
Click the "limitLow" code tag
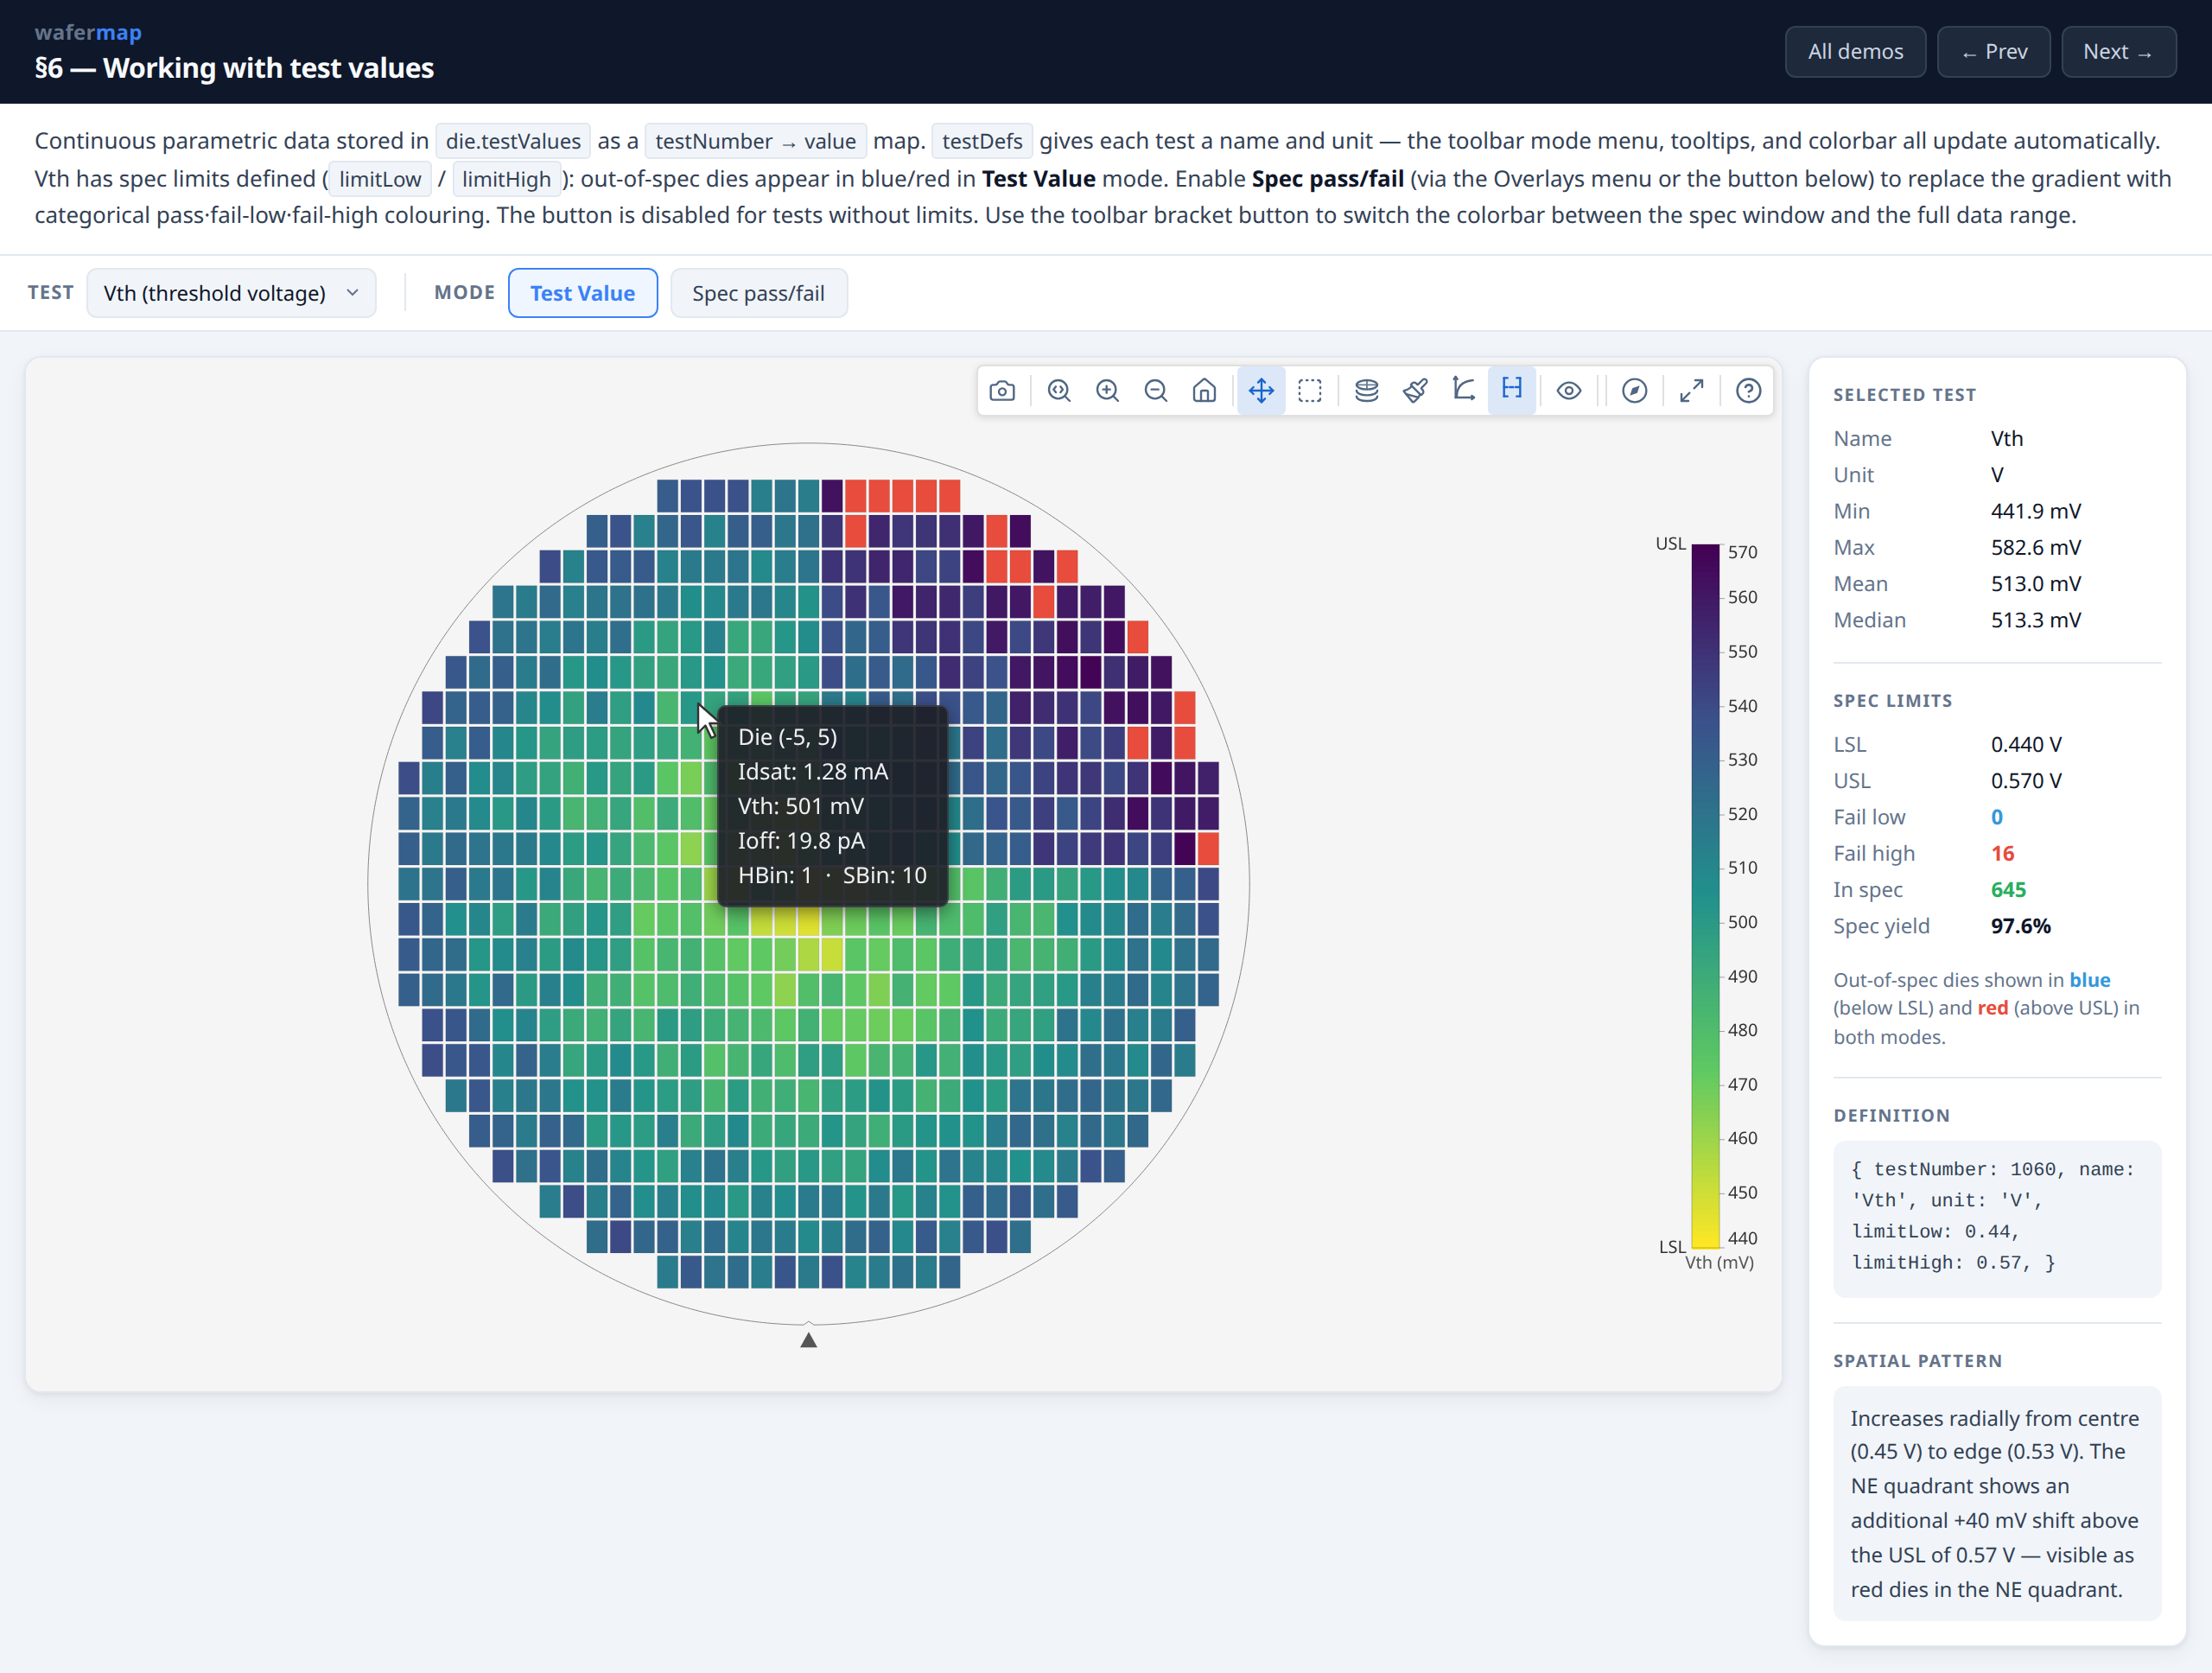click(380, 179)
